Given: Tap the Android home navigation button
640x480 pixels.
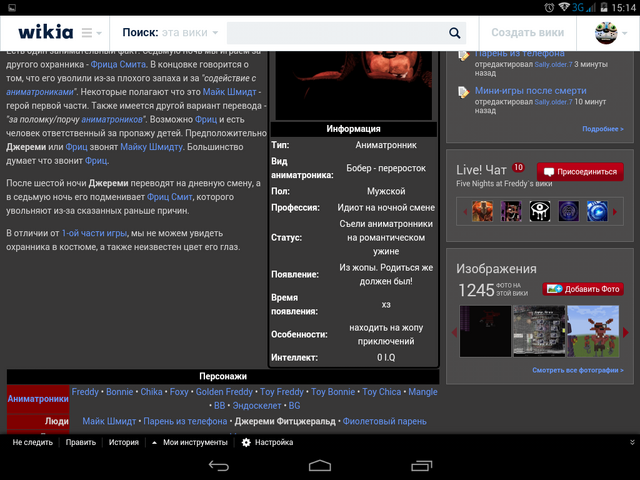Looking at the screenshot, I should coord(320,466).
